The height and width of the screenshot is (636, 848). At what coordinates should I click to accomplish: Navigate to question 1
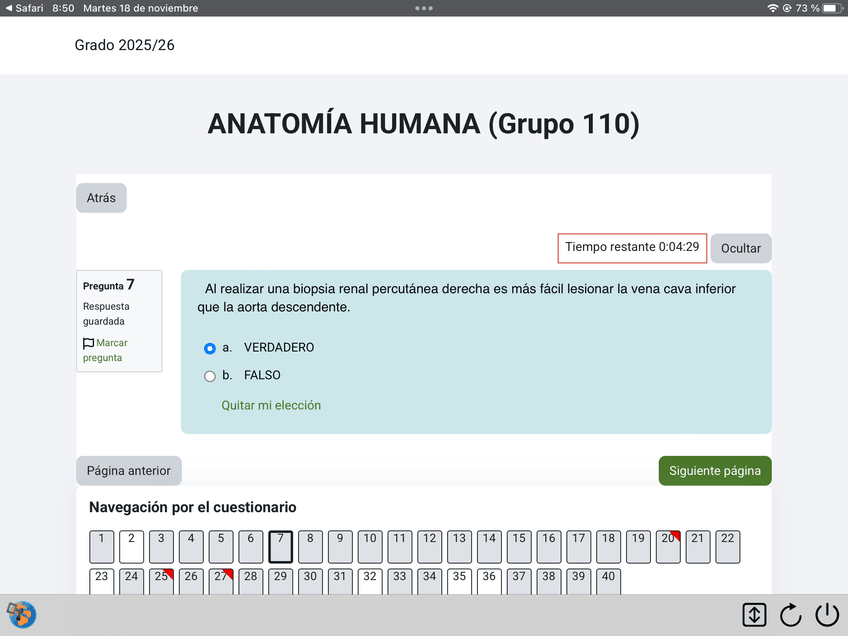[x=102, y=546]
